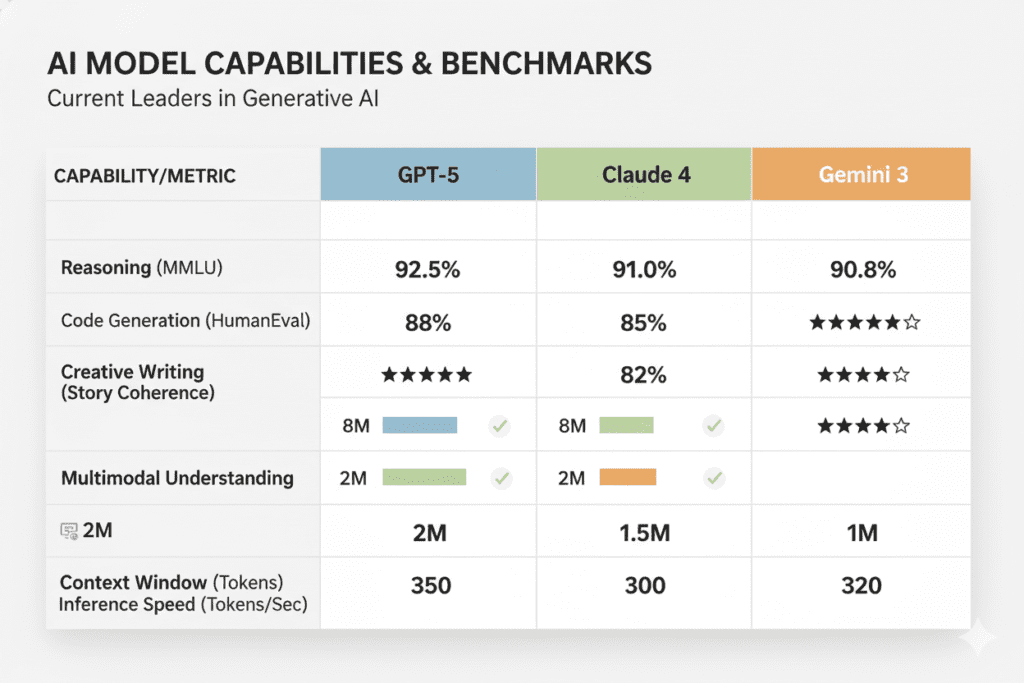Click GPT-5's 92.5% Reasoning score
The image size is (1024, 683).
[428, 269]
